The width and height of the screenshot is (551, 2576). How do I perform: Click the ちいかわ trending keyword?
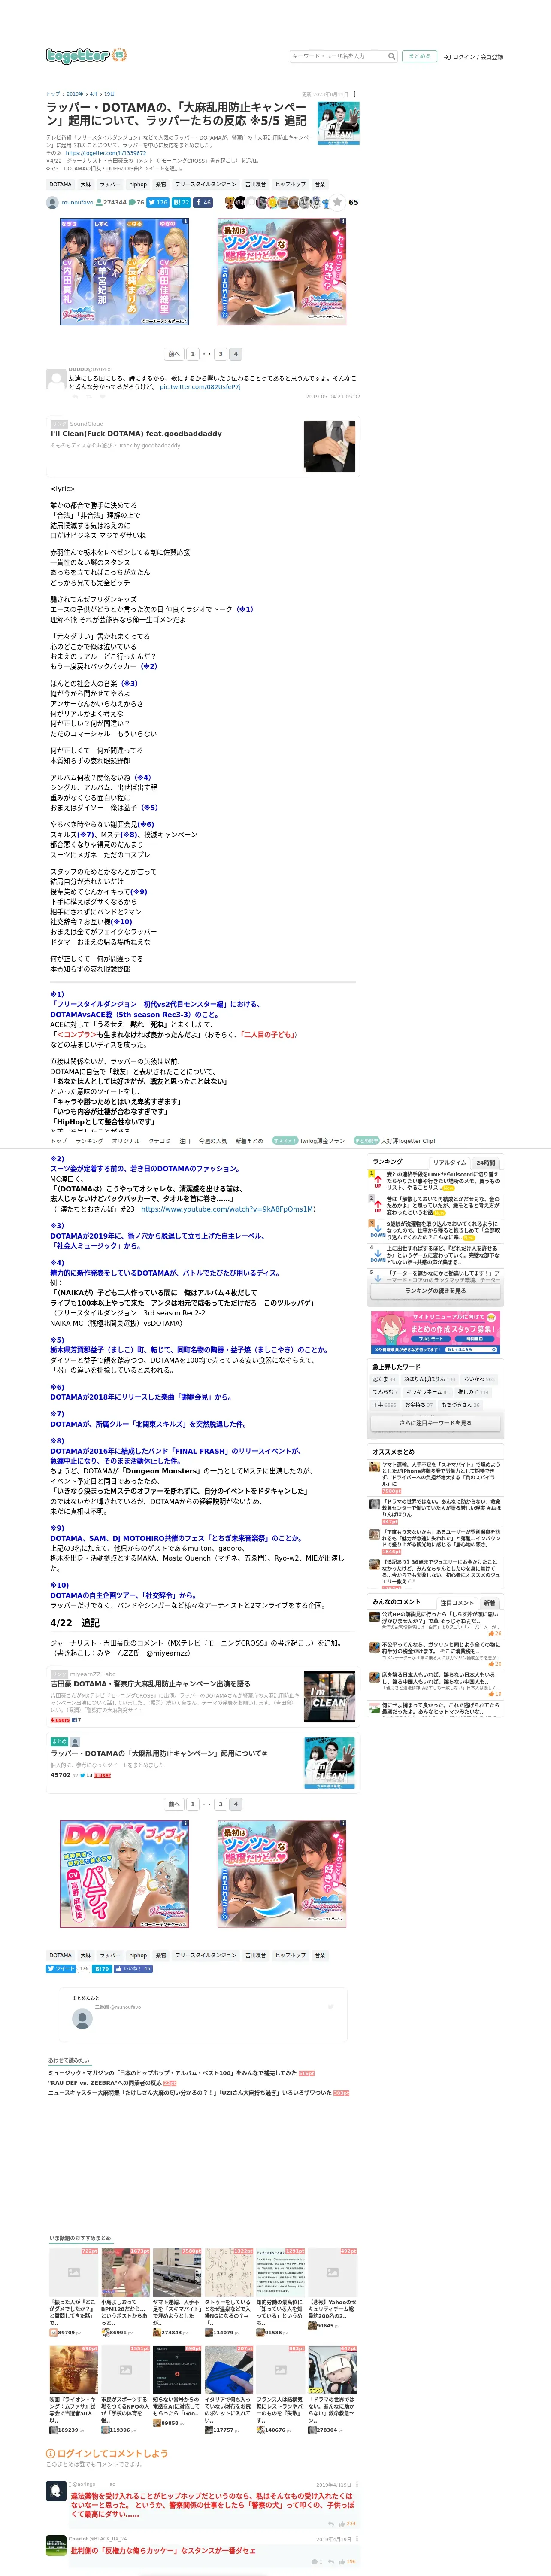click(480, 1379)
